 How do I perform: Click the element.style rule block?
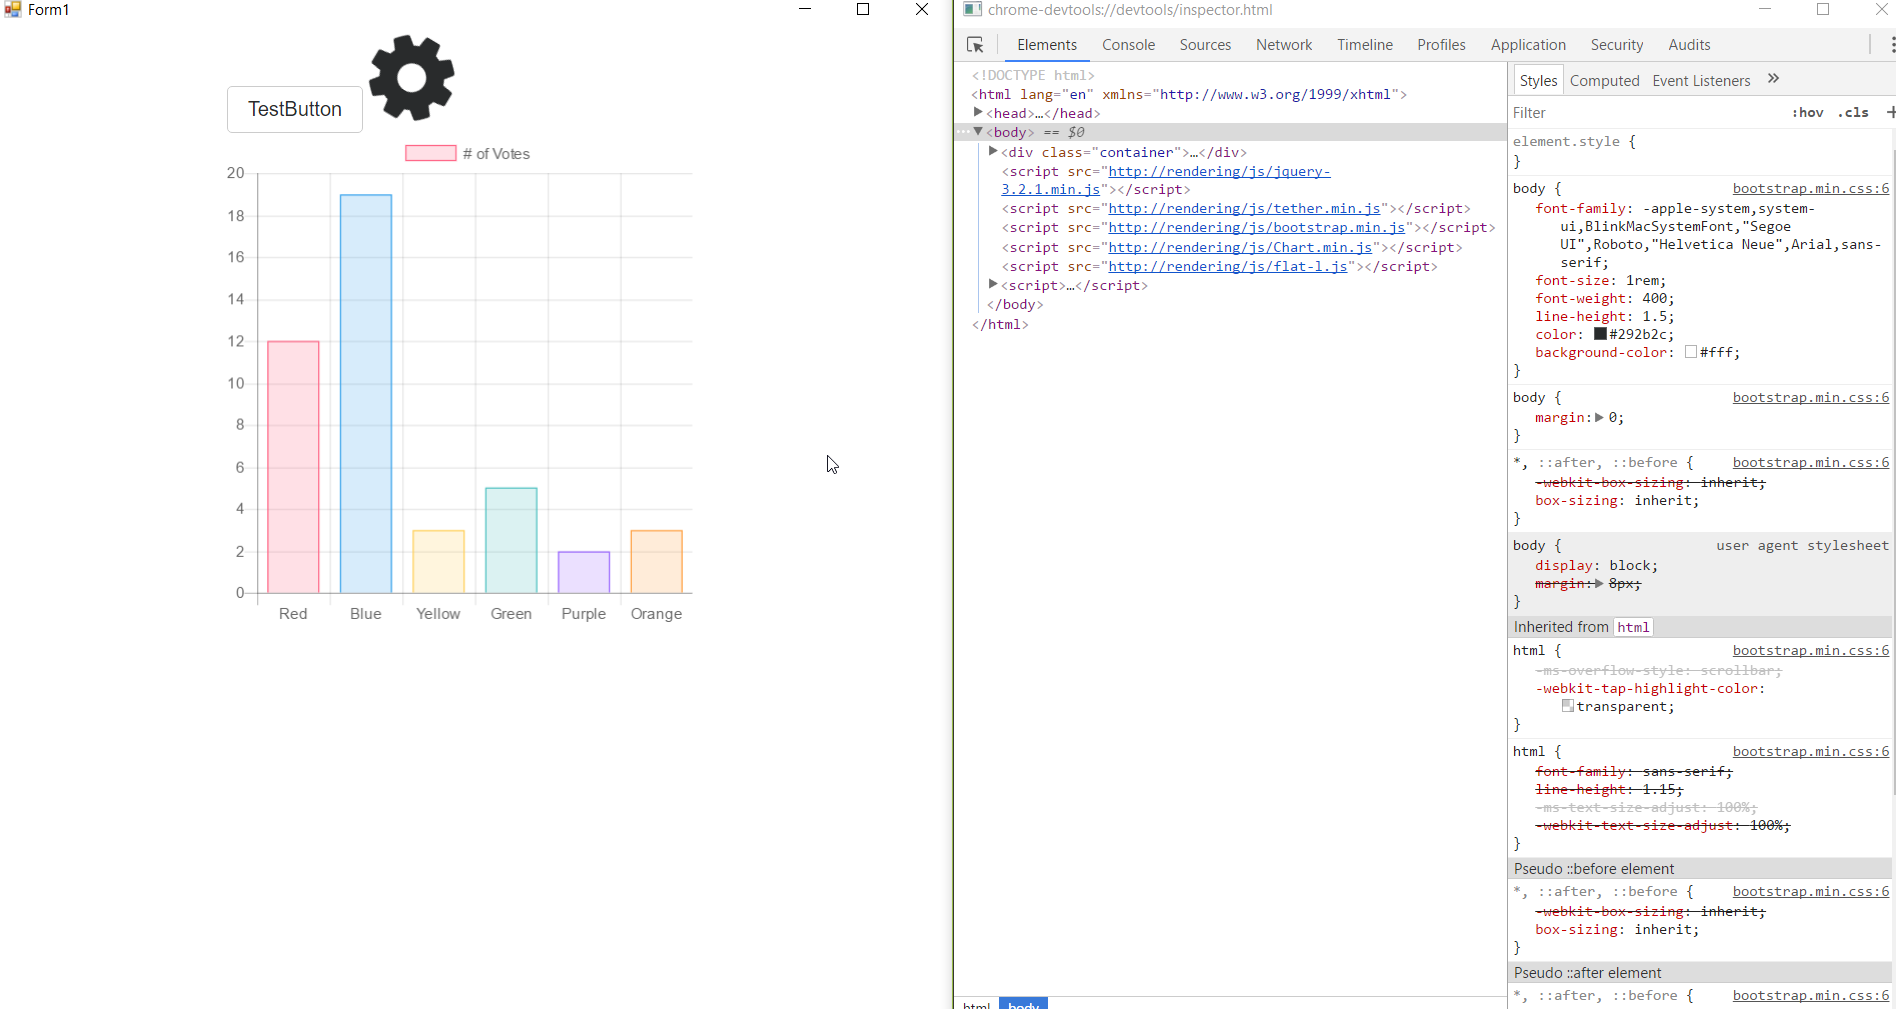1700,151
